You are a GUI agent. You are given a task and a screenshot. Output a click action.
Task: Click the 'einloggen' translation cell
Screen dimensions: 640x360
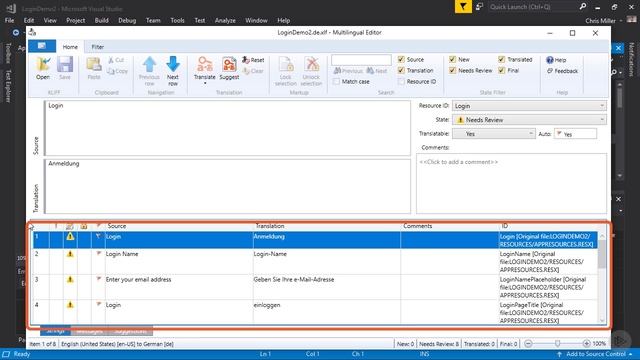pyautogui.click(x=327, y=312)
